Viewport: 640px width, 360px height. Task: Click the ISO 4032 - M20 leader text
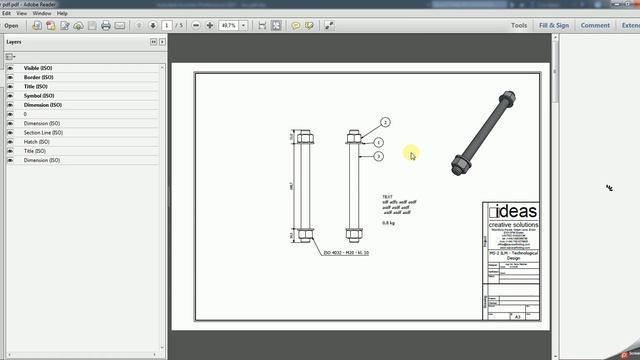click(x=346, y=253)
